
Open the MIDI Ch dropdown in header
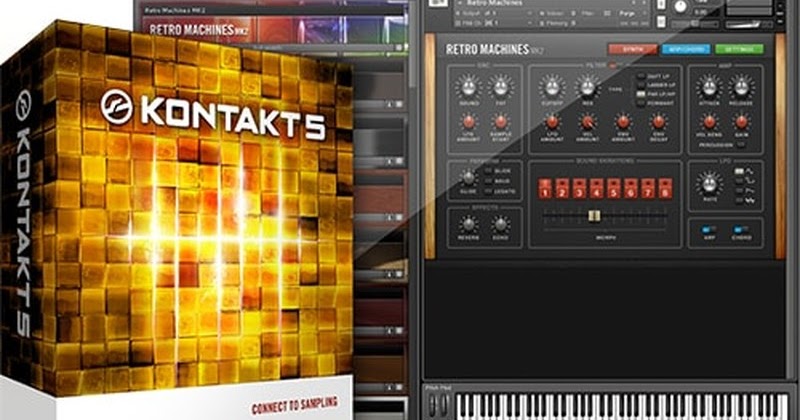pos(491,23)
